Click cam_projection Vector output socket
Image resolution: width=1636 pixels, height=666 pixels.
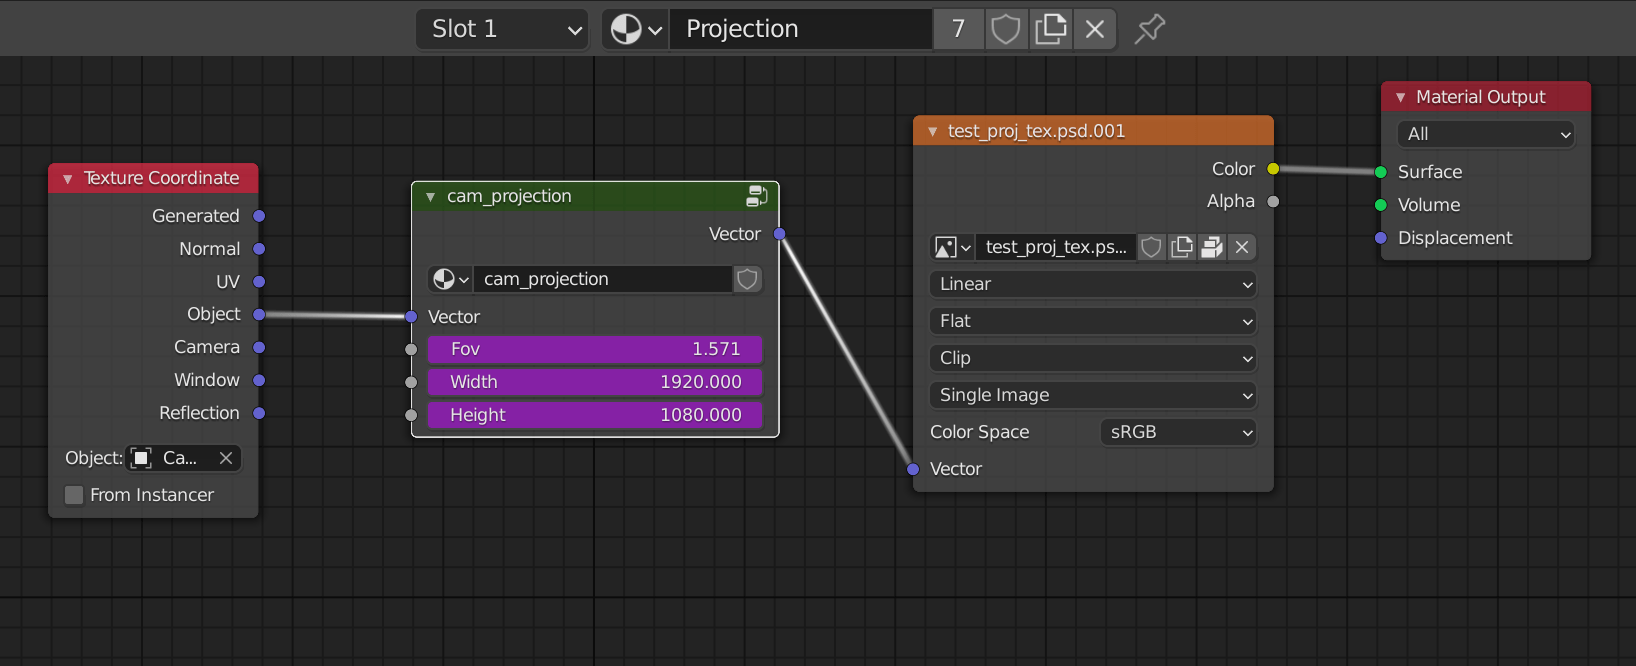(x=779, y=234)
